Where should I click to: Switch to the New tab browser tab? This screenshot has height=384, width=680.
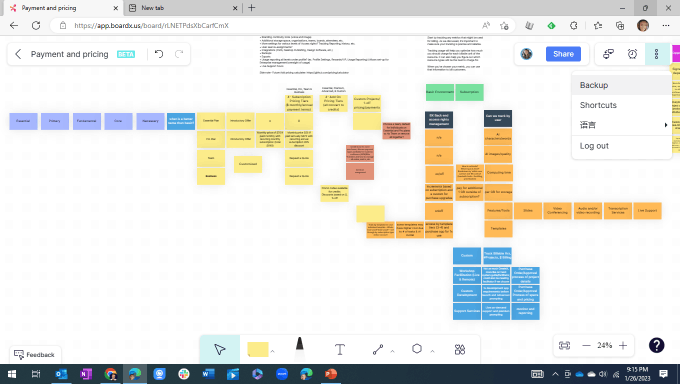(x=182, y=8)
